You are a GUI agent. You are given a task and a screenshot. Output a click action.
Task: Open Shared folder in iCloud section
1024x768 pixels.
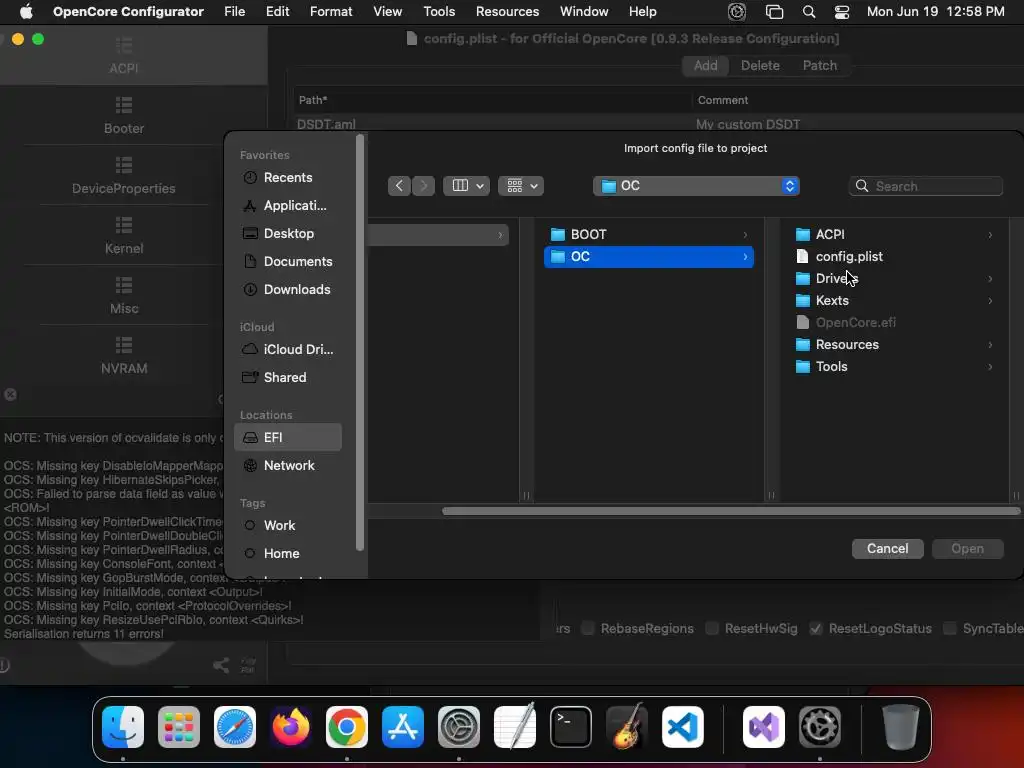pyautogui.click(x=287, y=377)
